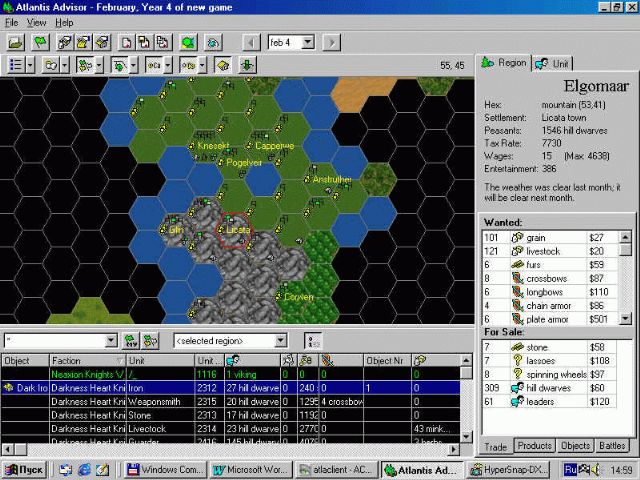Image resolution: width=640 pixels, height=480 pixels.
Task: Click the previous turn arrow button
Action: (x=251, y=42)
